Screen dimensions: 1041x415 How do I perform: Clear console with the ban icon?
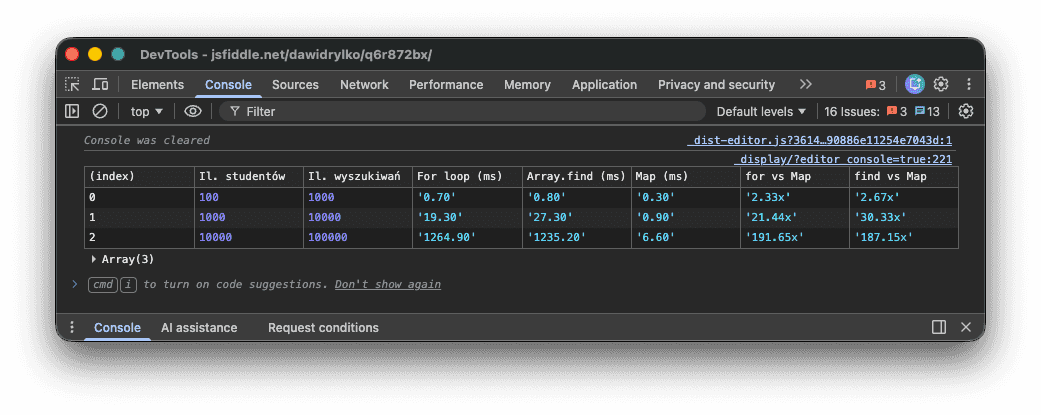tap(100, 112)
